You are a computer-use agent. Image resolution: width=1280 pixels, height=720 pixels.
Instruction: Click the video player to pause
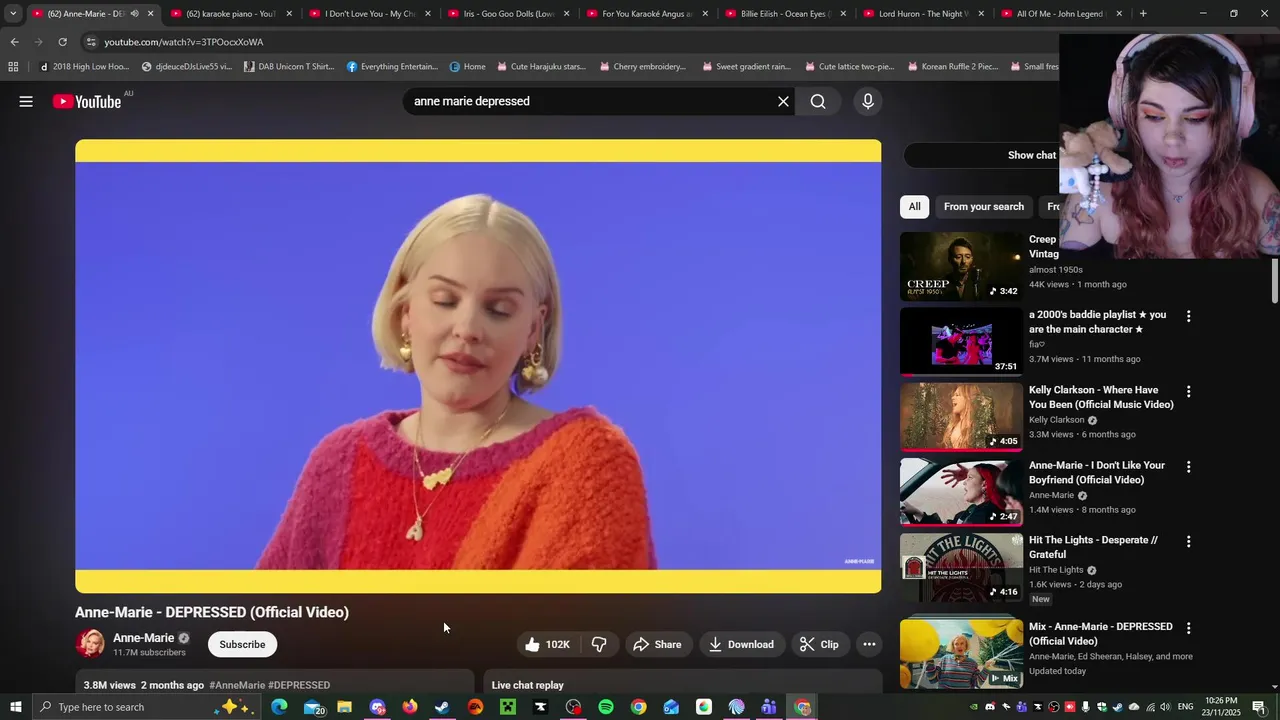478,366
